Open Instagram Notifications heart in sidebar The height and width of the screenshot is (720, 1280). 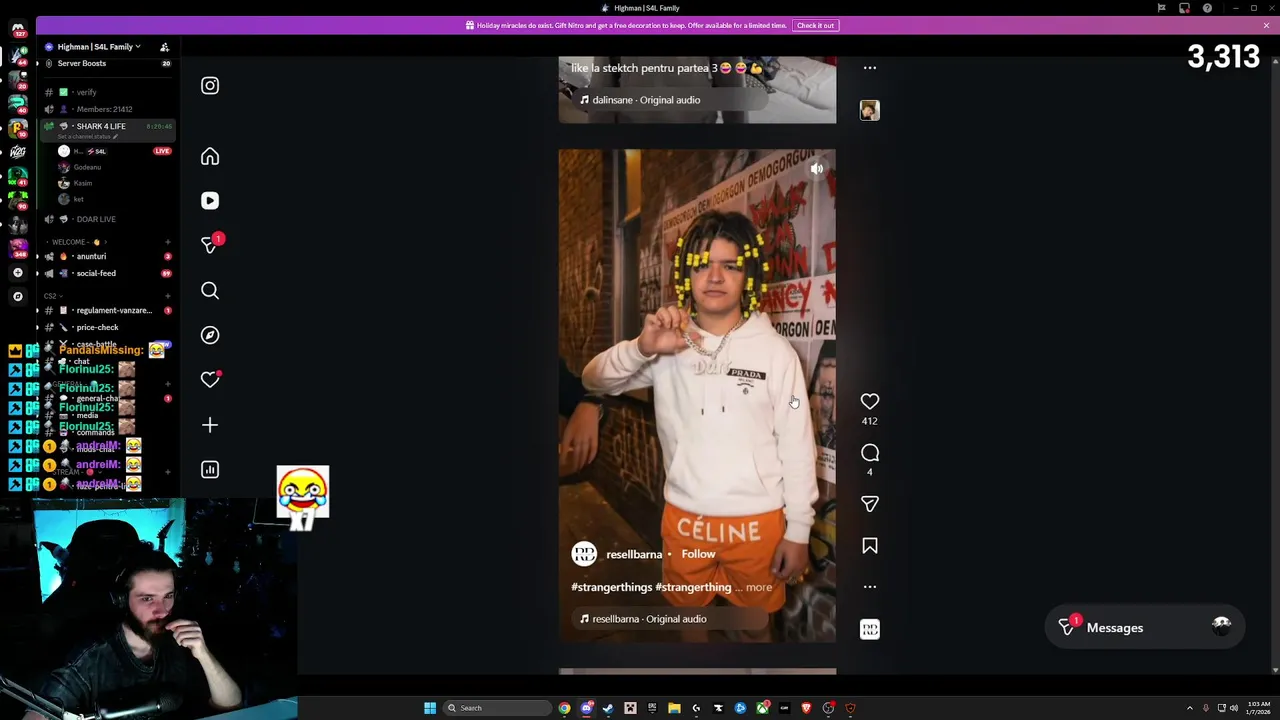click(210, 380)
